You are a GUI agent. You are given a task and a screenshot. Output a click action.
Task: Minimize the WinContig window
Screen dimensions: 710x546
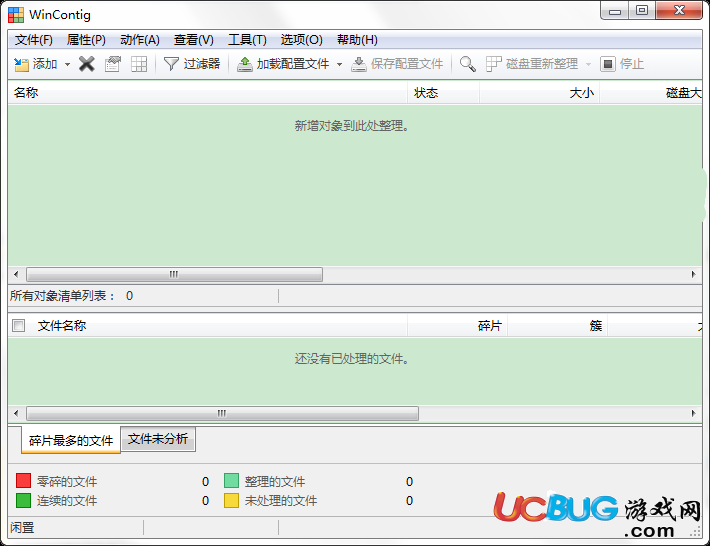(615, 11)
